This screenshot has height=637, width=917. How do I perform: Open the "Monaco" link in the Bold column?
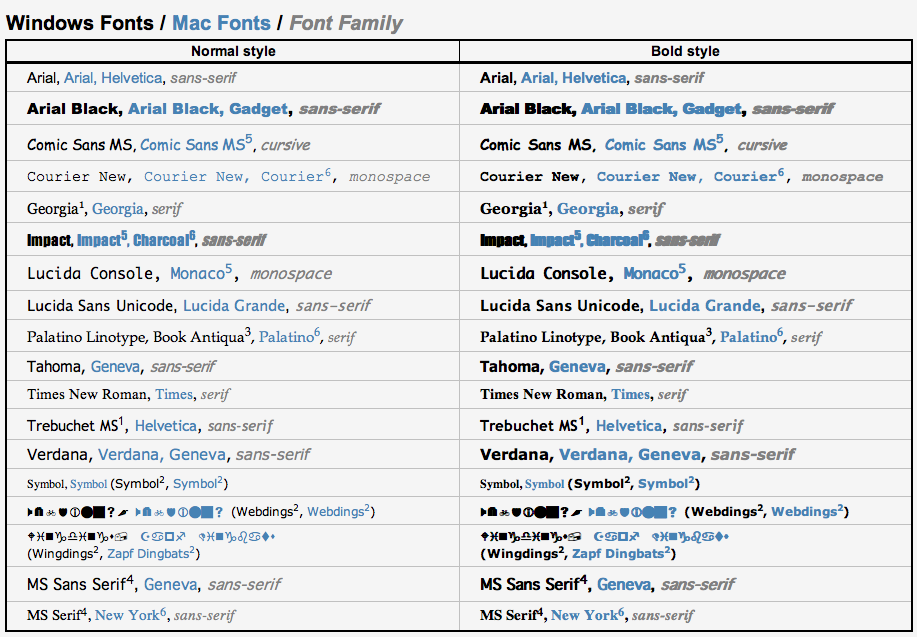[651, 273]
